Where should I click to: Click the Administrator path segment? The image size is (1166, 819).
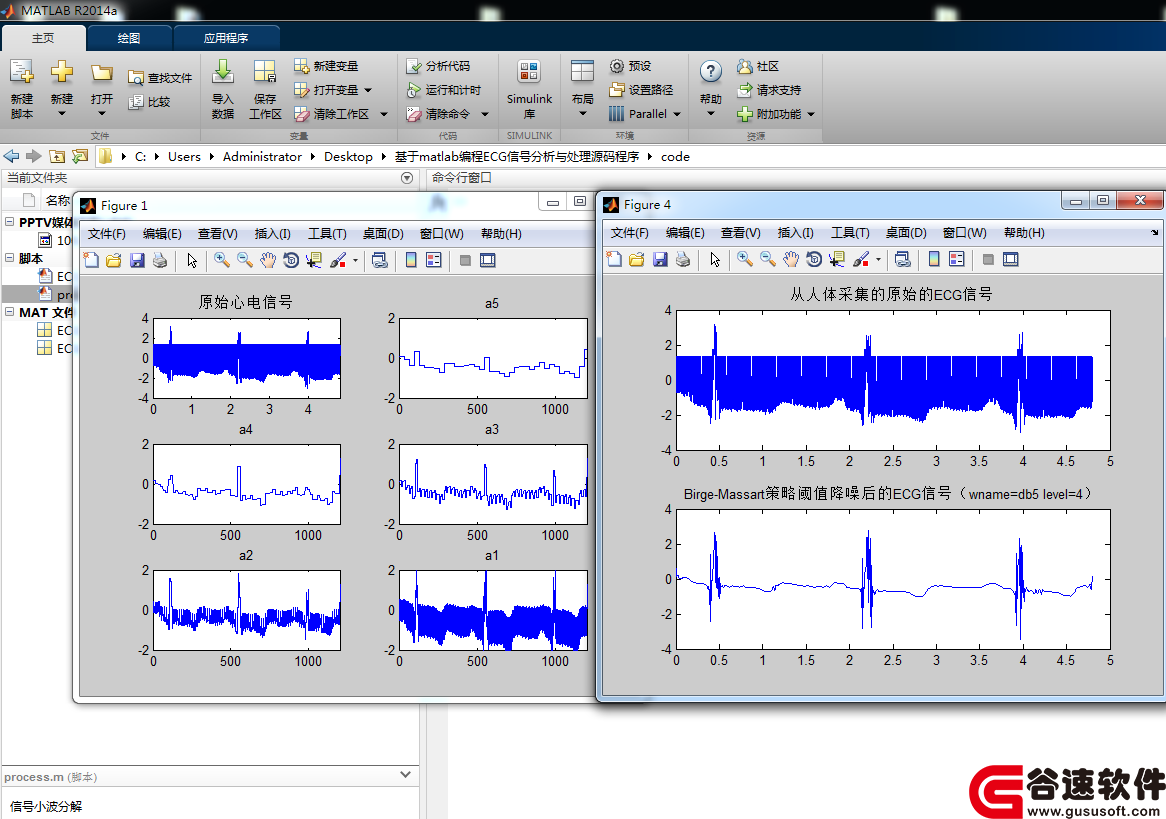click(x=262, y=156)
